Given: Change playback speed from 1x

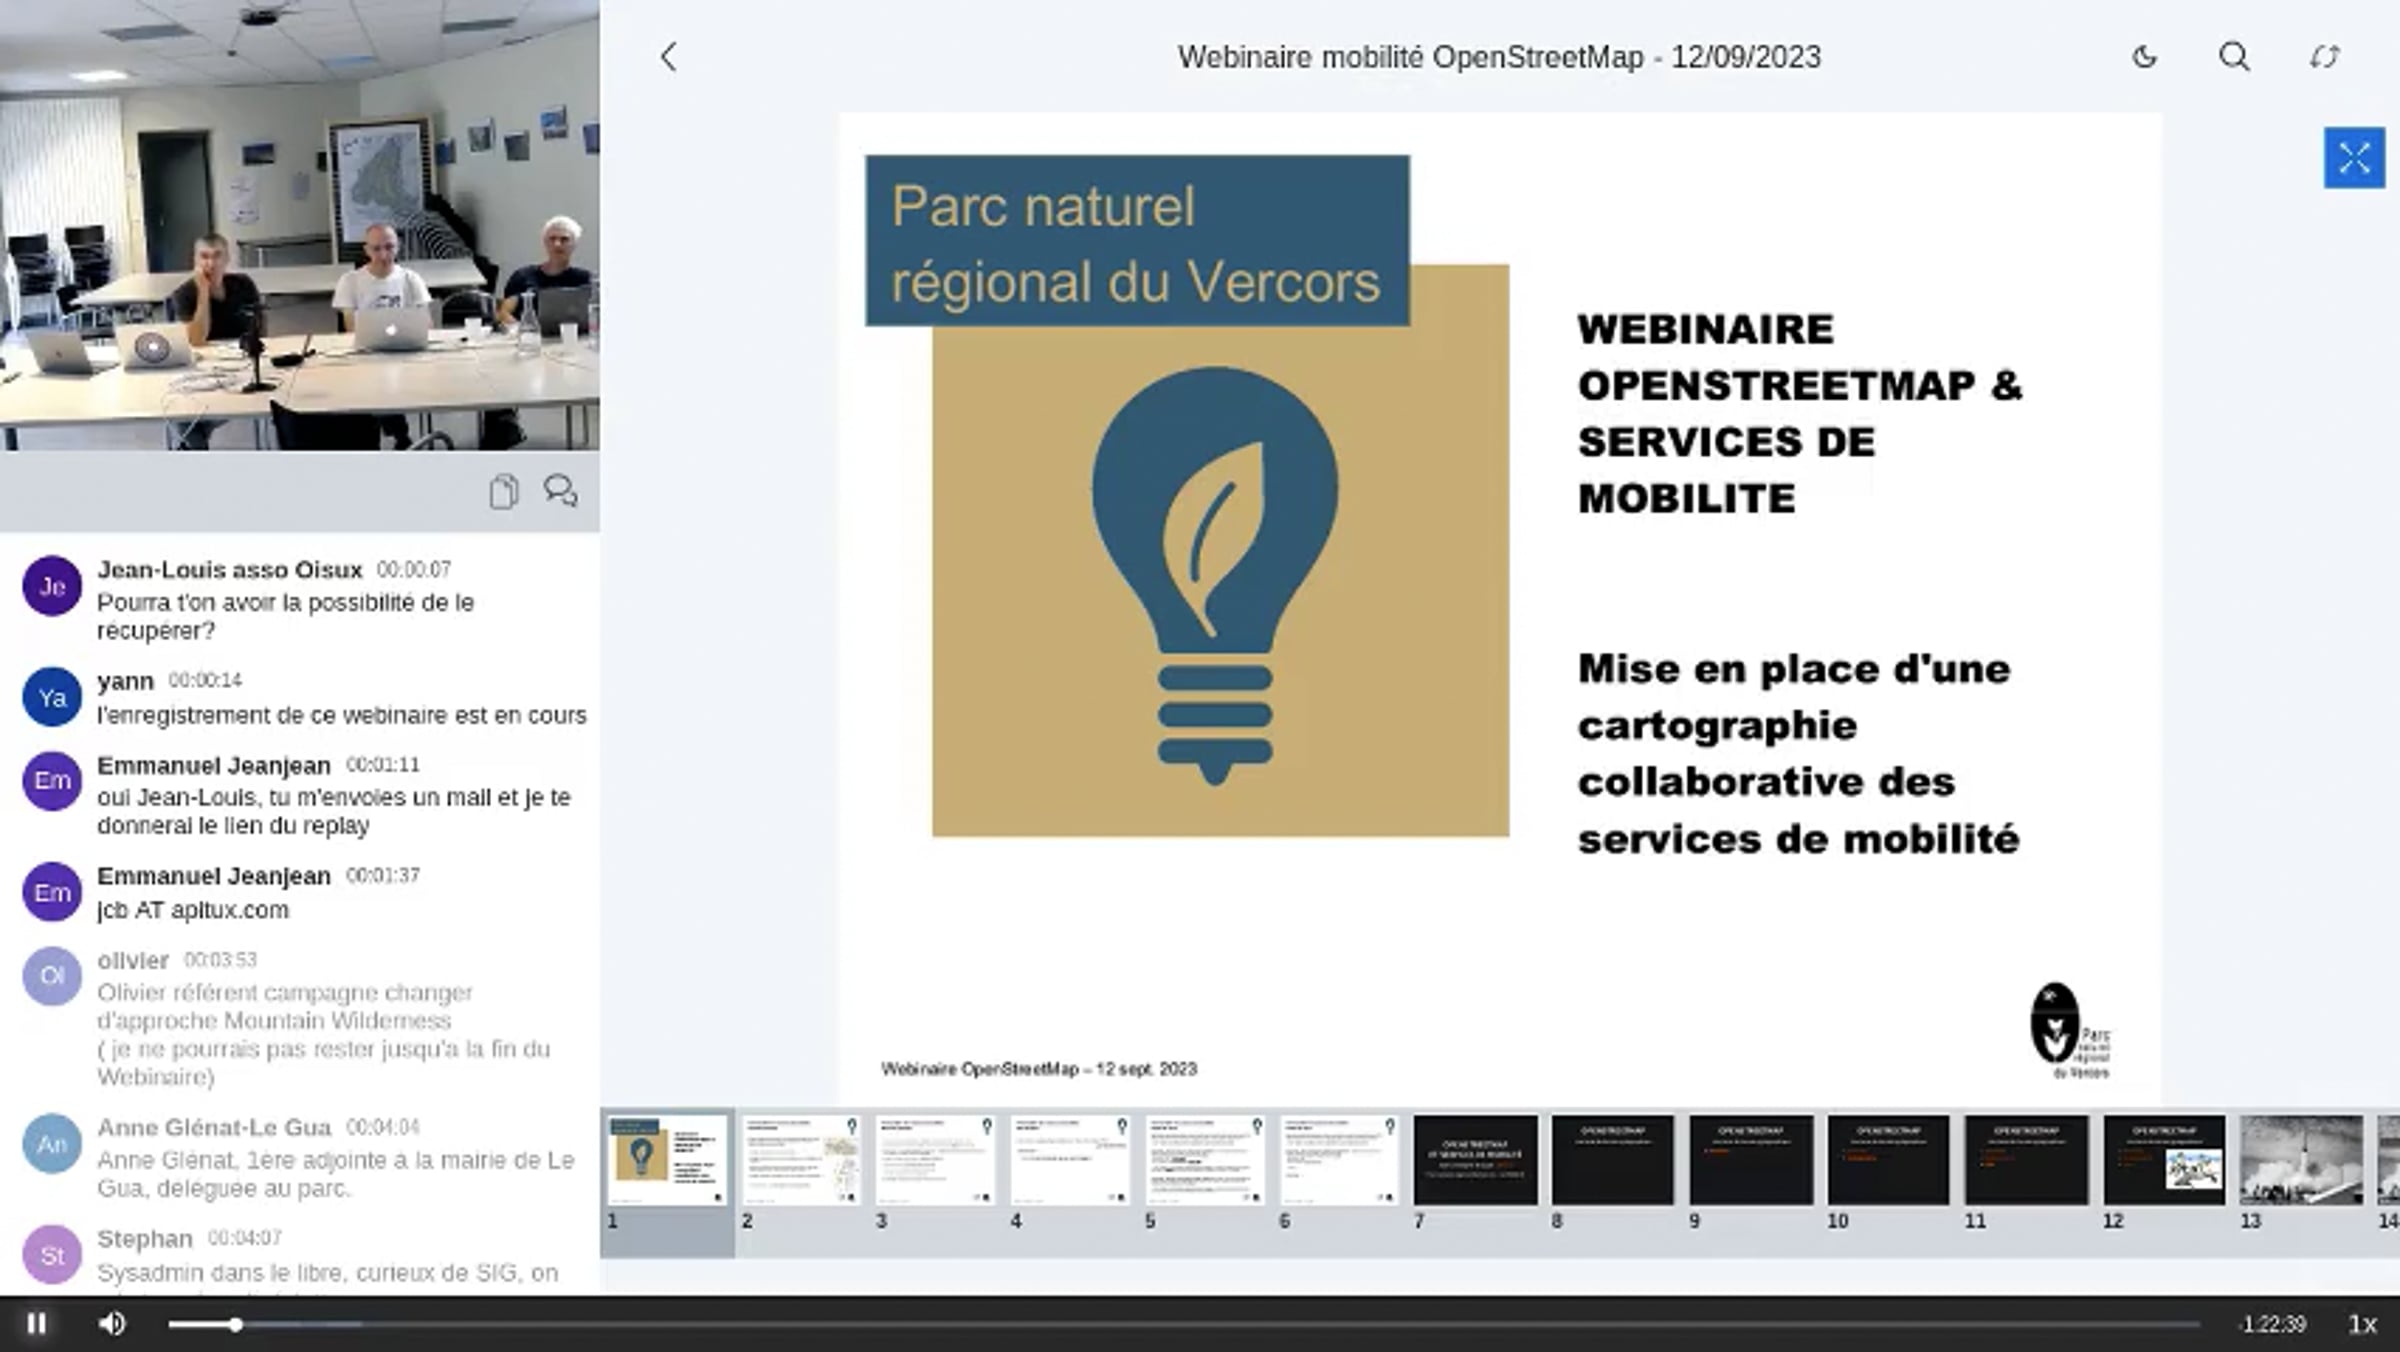Looking at the screenshot, I should [2362, 1325].
